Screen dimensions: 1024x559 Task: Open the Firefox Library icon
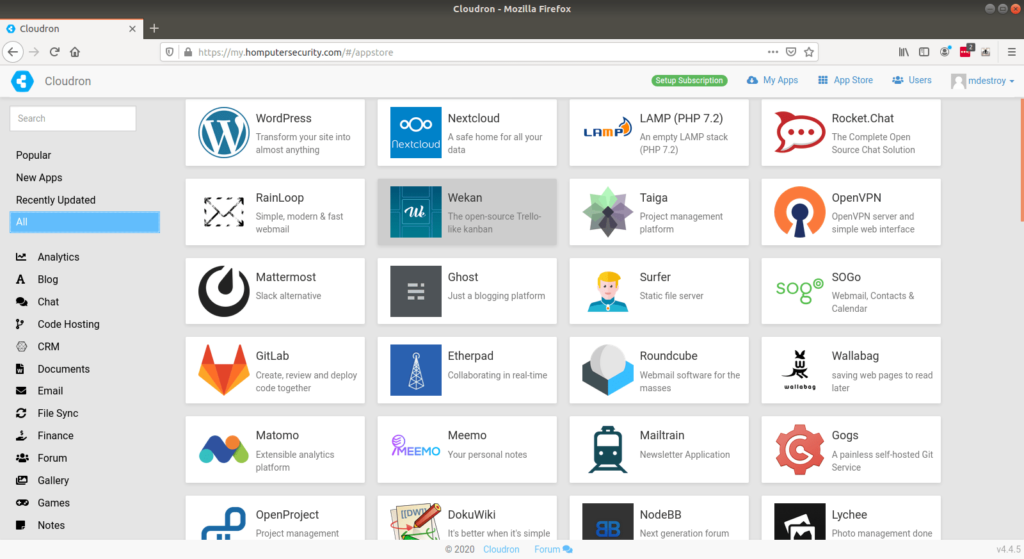(904, 52)
